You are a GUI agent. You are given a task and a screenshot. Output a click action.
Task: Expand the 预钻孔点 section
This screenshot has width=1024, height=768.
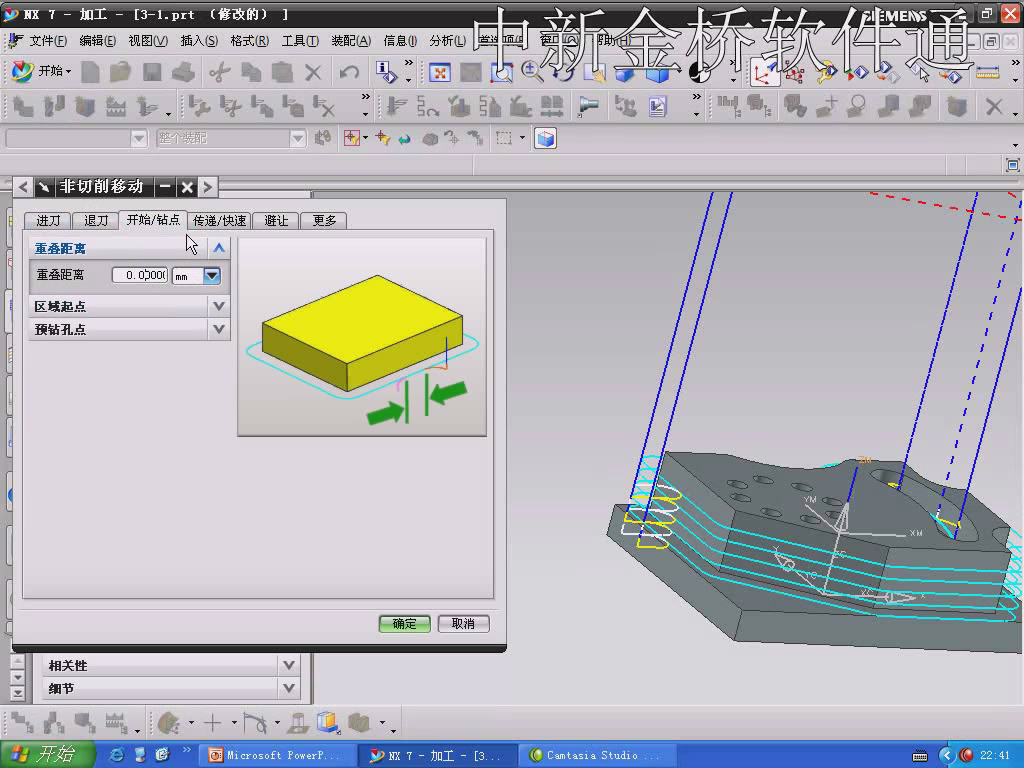(x=219, y=329)
